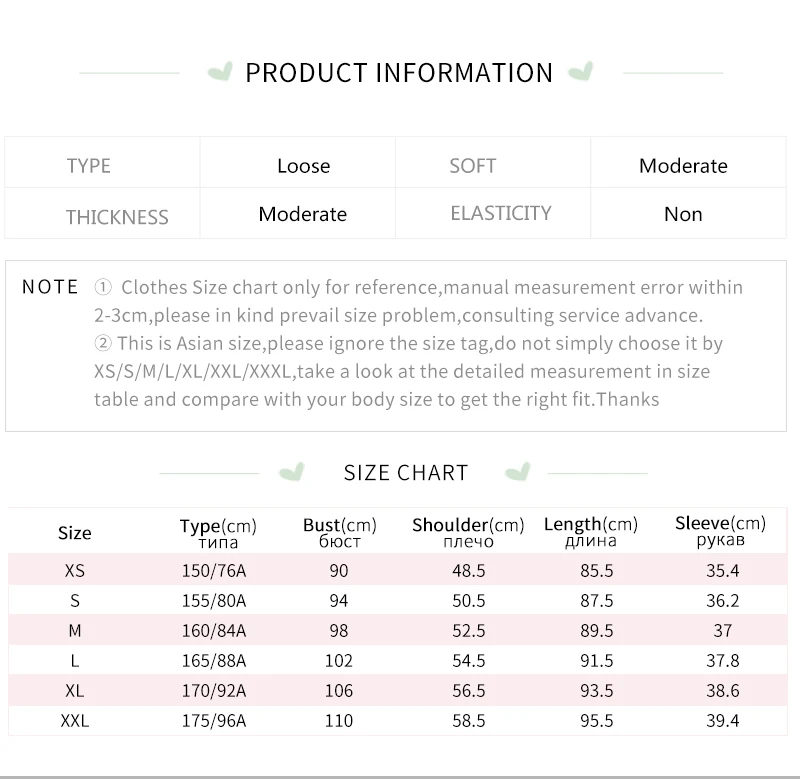Screen dimensions: 800x779
Task: Select the Loose value cell
Action: pyautogui.click(x=303, y=166)
